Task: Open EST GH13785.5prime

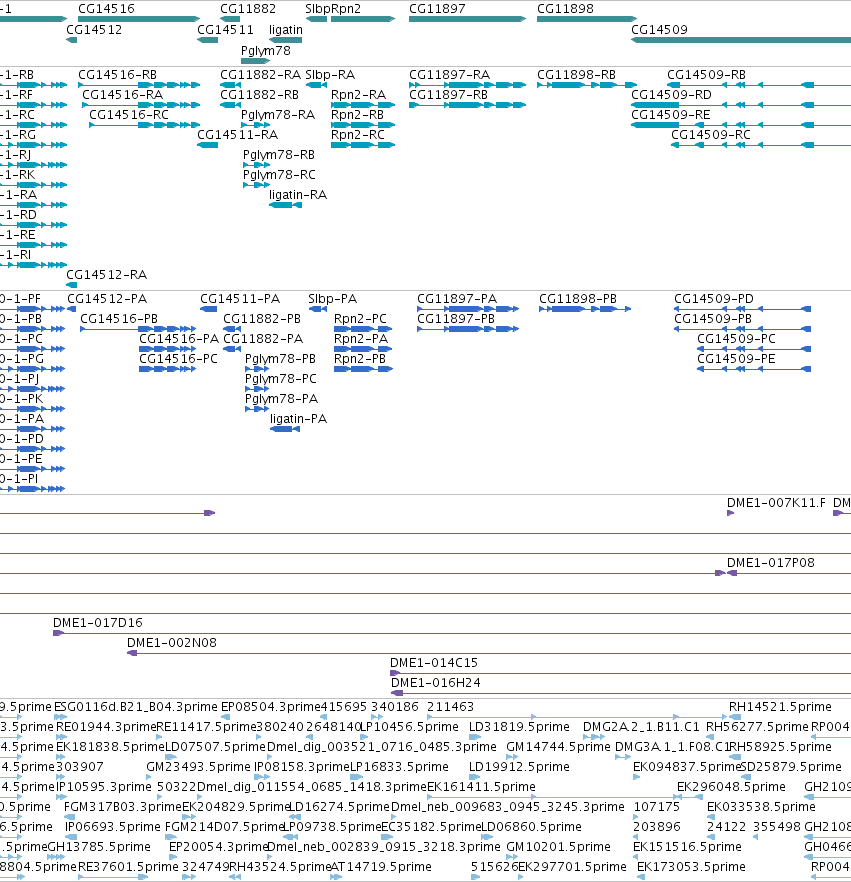Action: coord(99,847)
